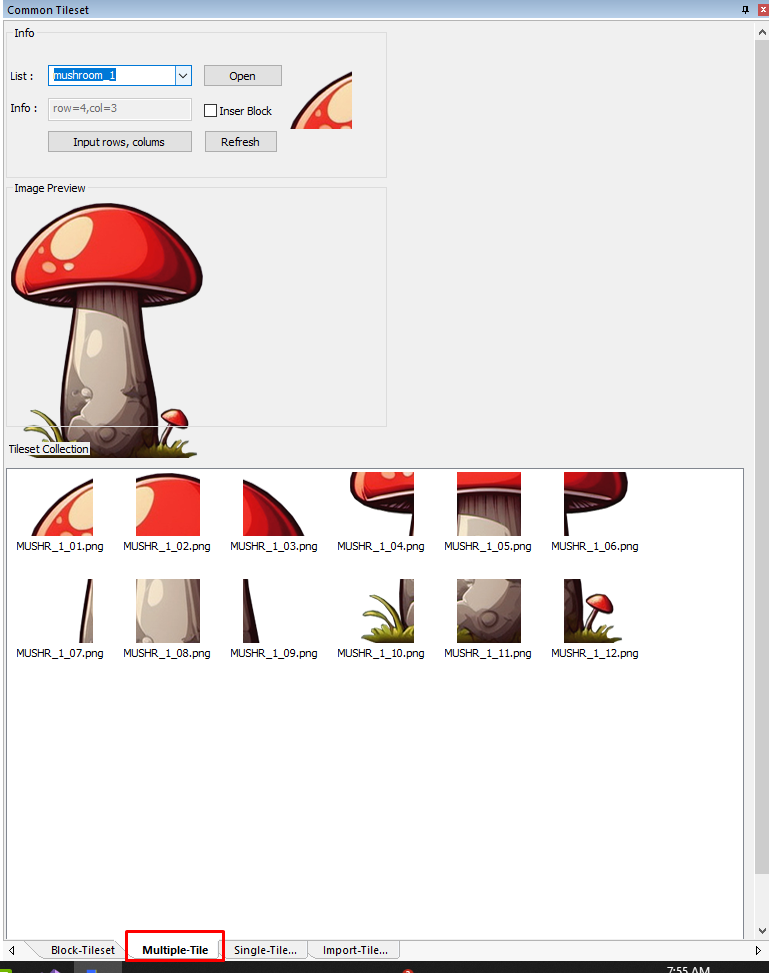Click the MUSHR_1_03.png tile

[x=273, y=506]
